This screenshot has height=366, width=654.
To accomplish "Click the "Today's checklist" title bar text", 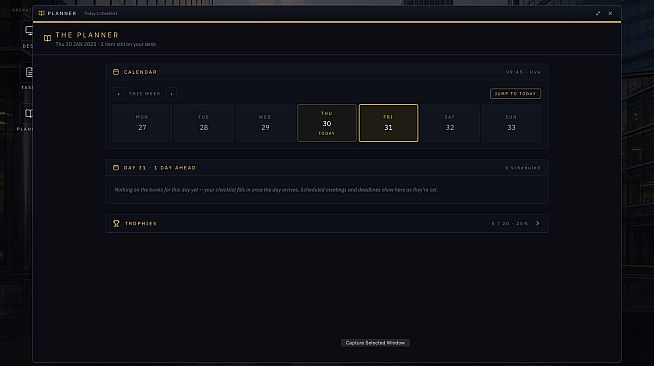I will click(101, 13).
